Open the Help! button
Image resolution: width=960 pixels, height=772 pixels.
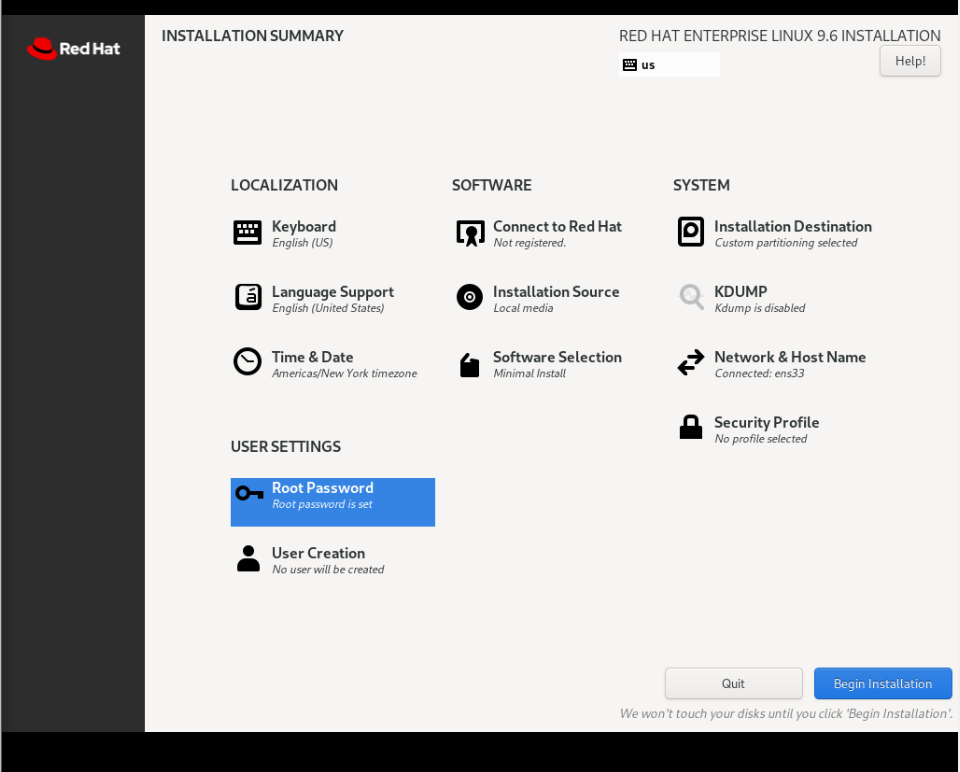click(910, 61)
